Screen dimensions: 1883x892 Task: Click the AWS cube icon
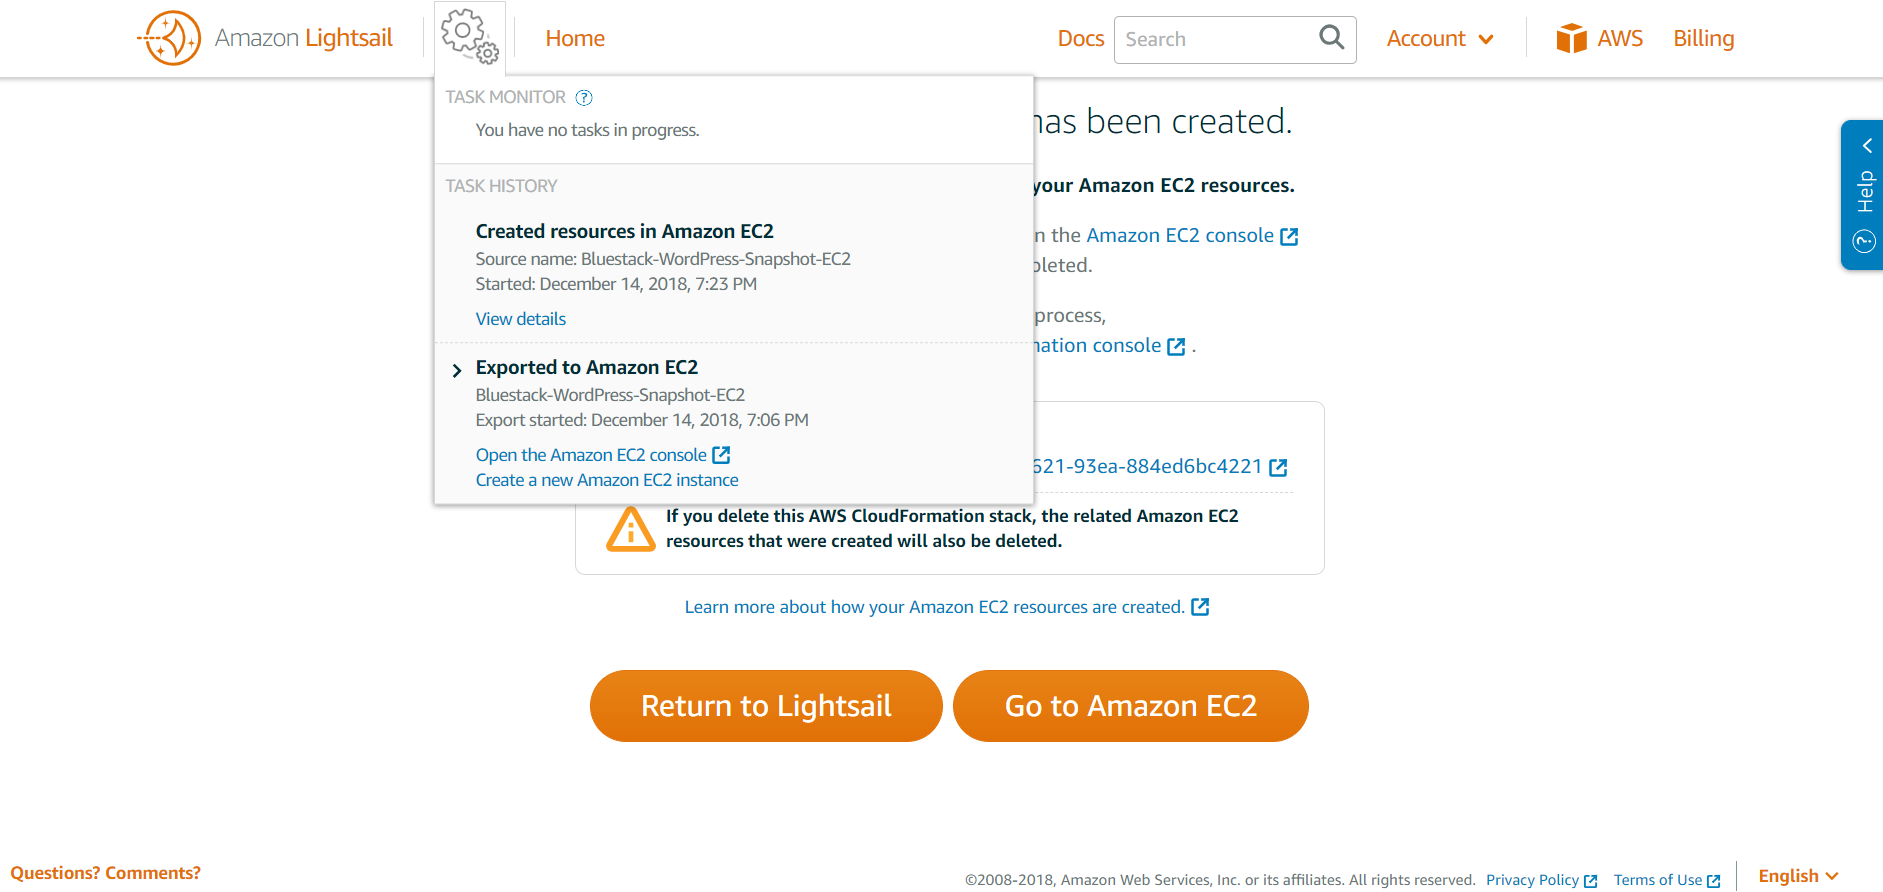(1571, 38)
